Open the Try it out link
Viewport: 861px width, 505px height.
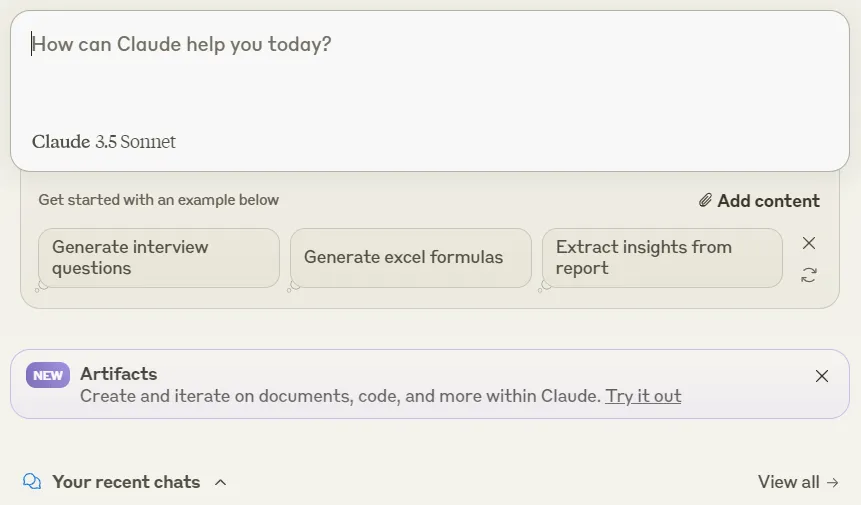pyautogui.click(x=643, y=396)
